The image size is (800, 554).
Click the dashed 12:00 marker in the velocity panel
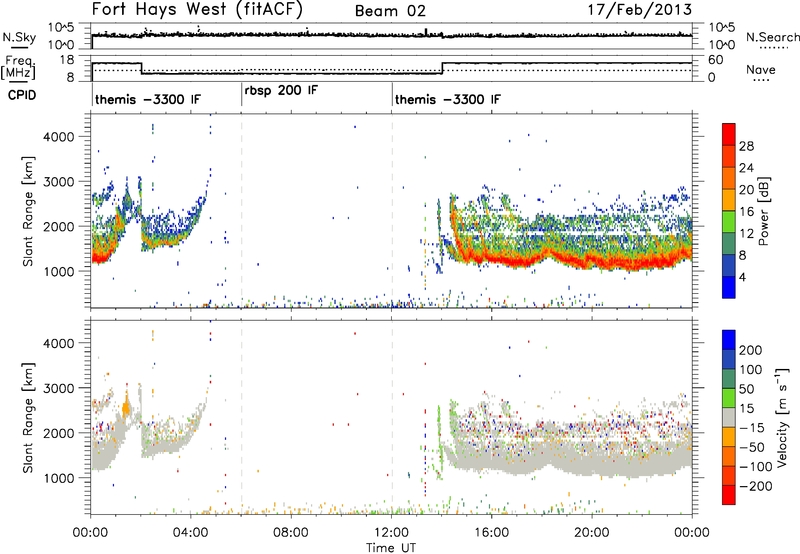(x=392, y=417)
